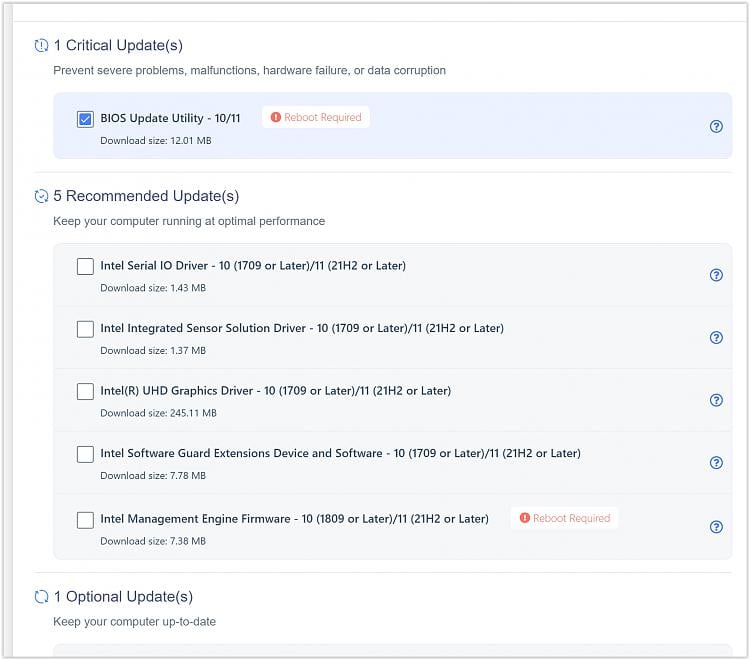The width and height of the screenshot is (750, 660).
Task: Click help icon for Intel Serial IO Driver
Action: point(716,275)
